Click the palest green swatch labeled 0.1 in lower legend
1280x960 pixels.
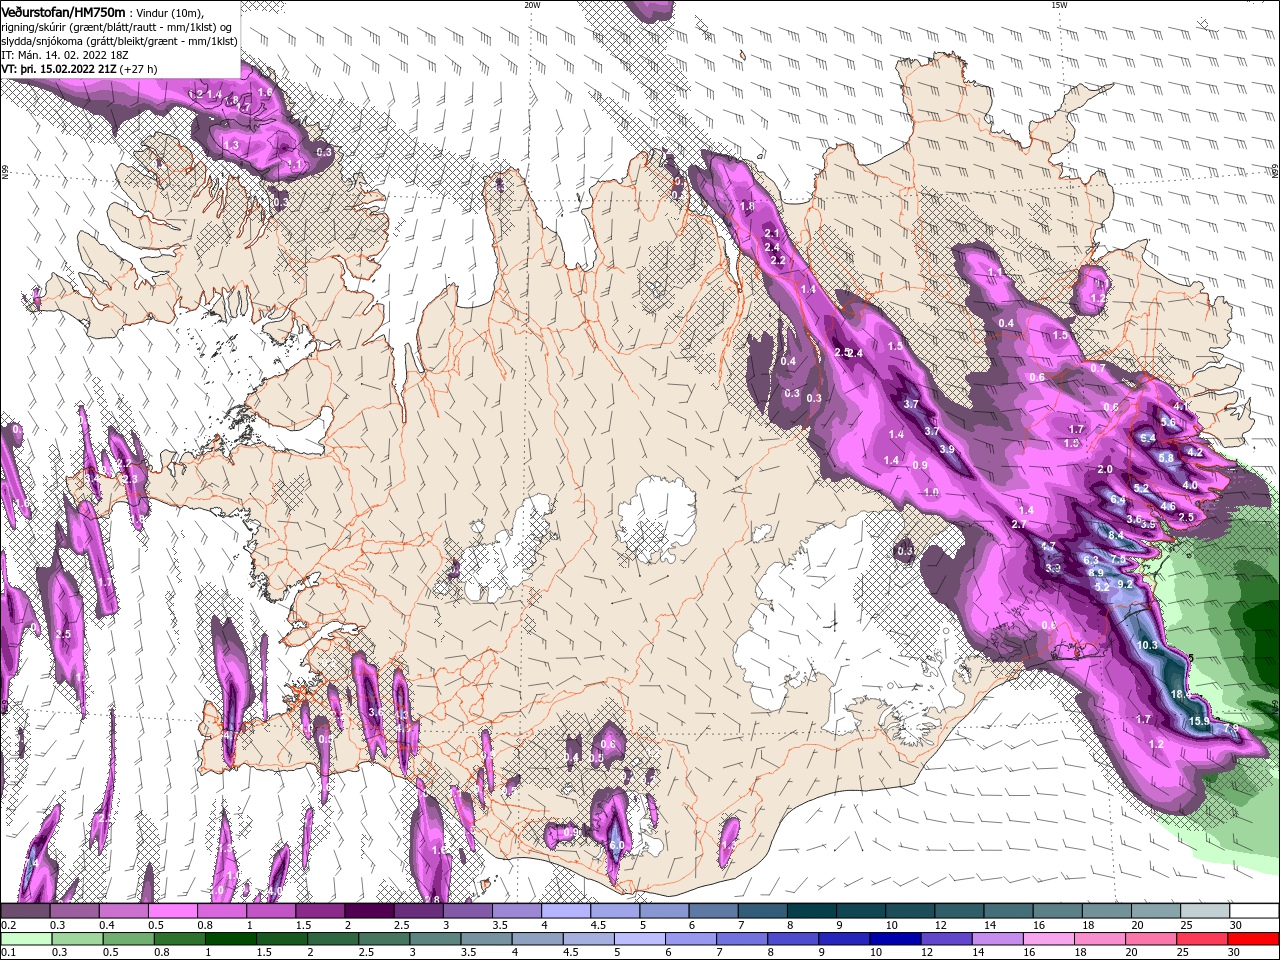click(25, 939)
